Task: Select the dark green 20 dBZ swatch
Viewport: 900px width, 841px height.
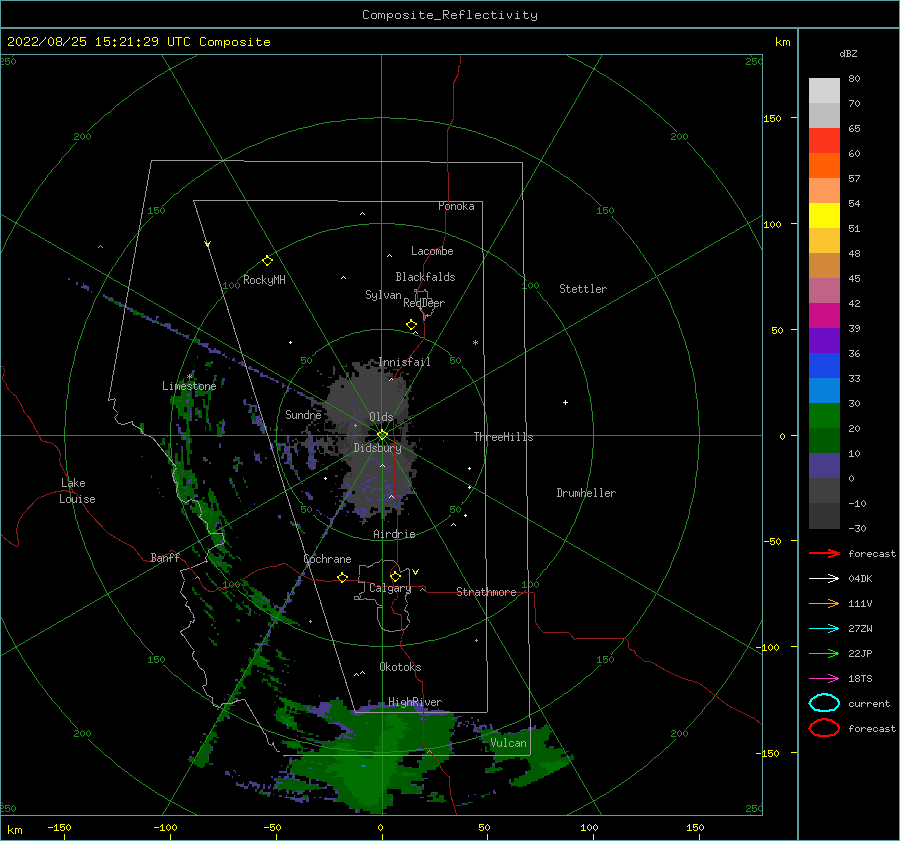Action: [824, 440]
